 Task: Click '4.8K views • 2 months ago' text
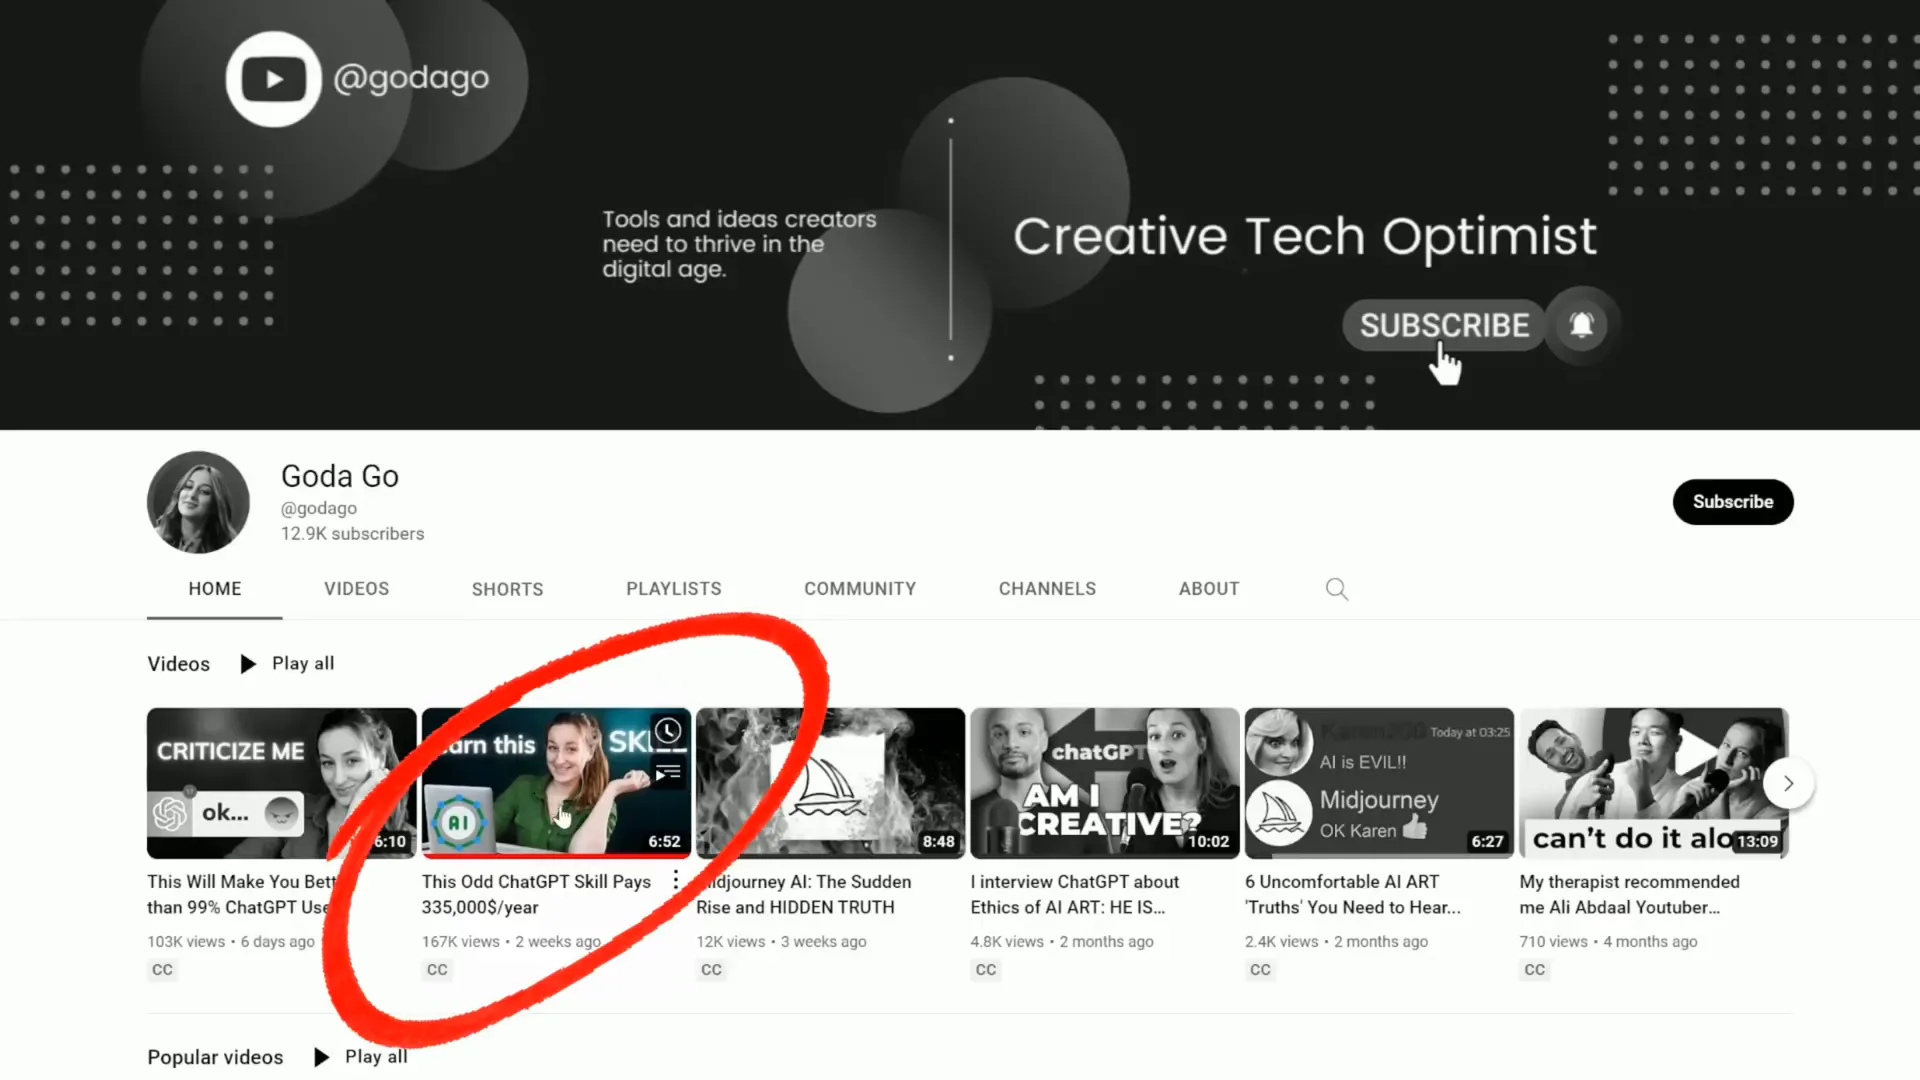click(x=1062, y=942)
